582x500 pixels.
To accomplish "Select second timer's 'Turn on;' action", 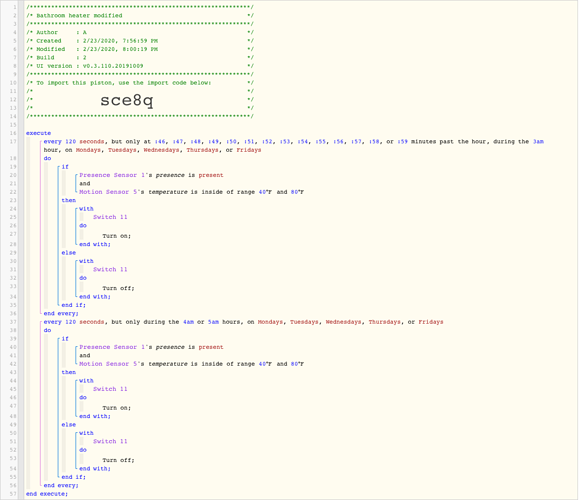I will pos(117,408).
